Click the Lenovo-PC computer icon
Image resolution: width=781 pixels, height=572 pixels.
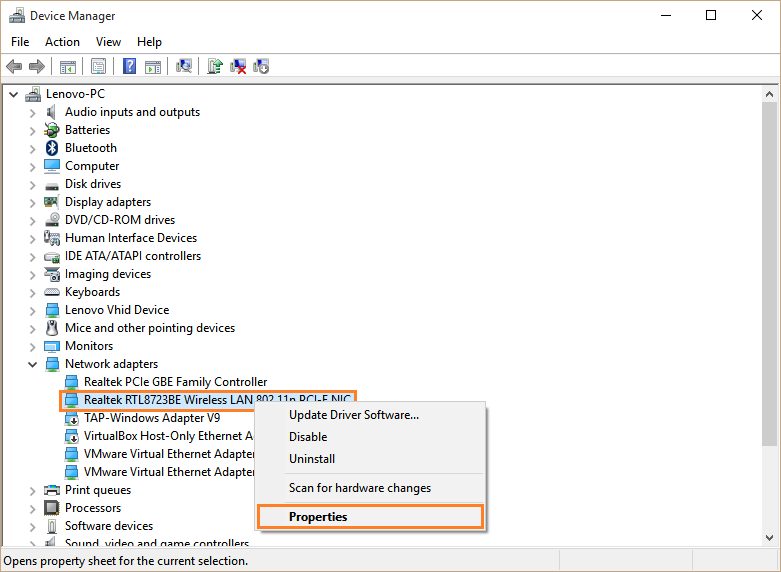(x=33, y=94)
